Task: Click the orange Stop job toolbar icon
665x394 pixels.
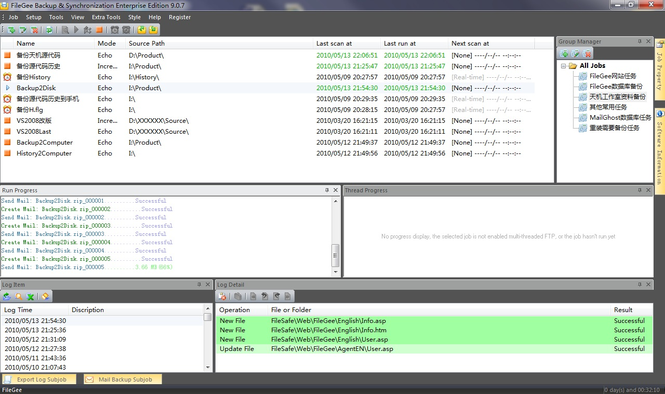Action: pos(99,30)
